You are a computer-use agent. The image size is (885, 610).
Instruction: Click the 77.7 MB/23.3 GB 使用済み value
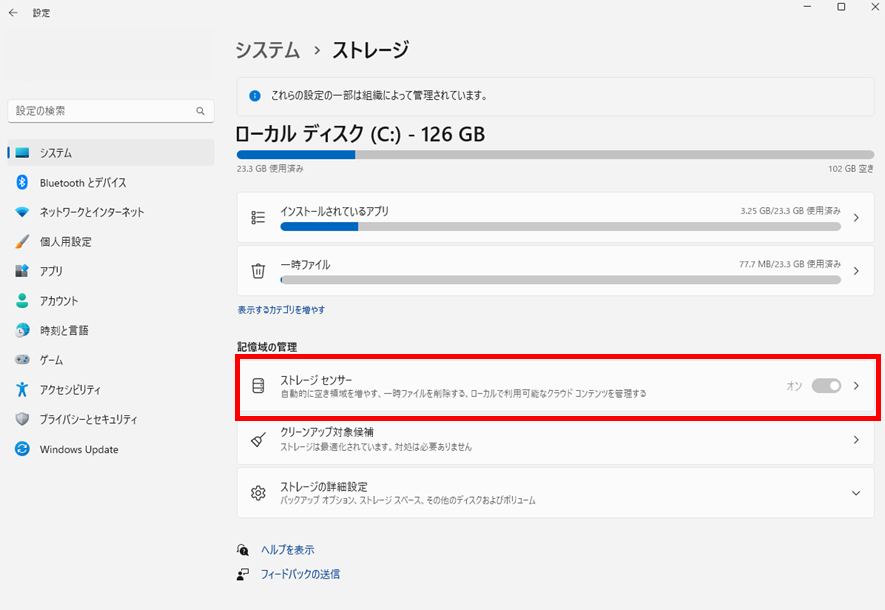pyautogui.click(x=790, y=264)
